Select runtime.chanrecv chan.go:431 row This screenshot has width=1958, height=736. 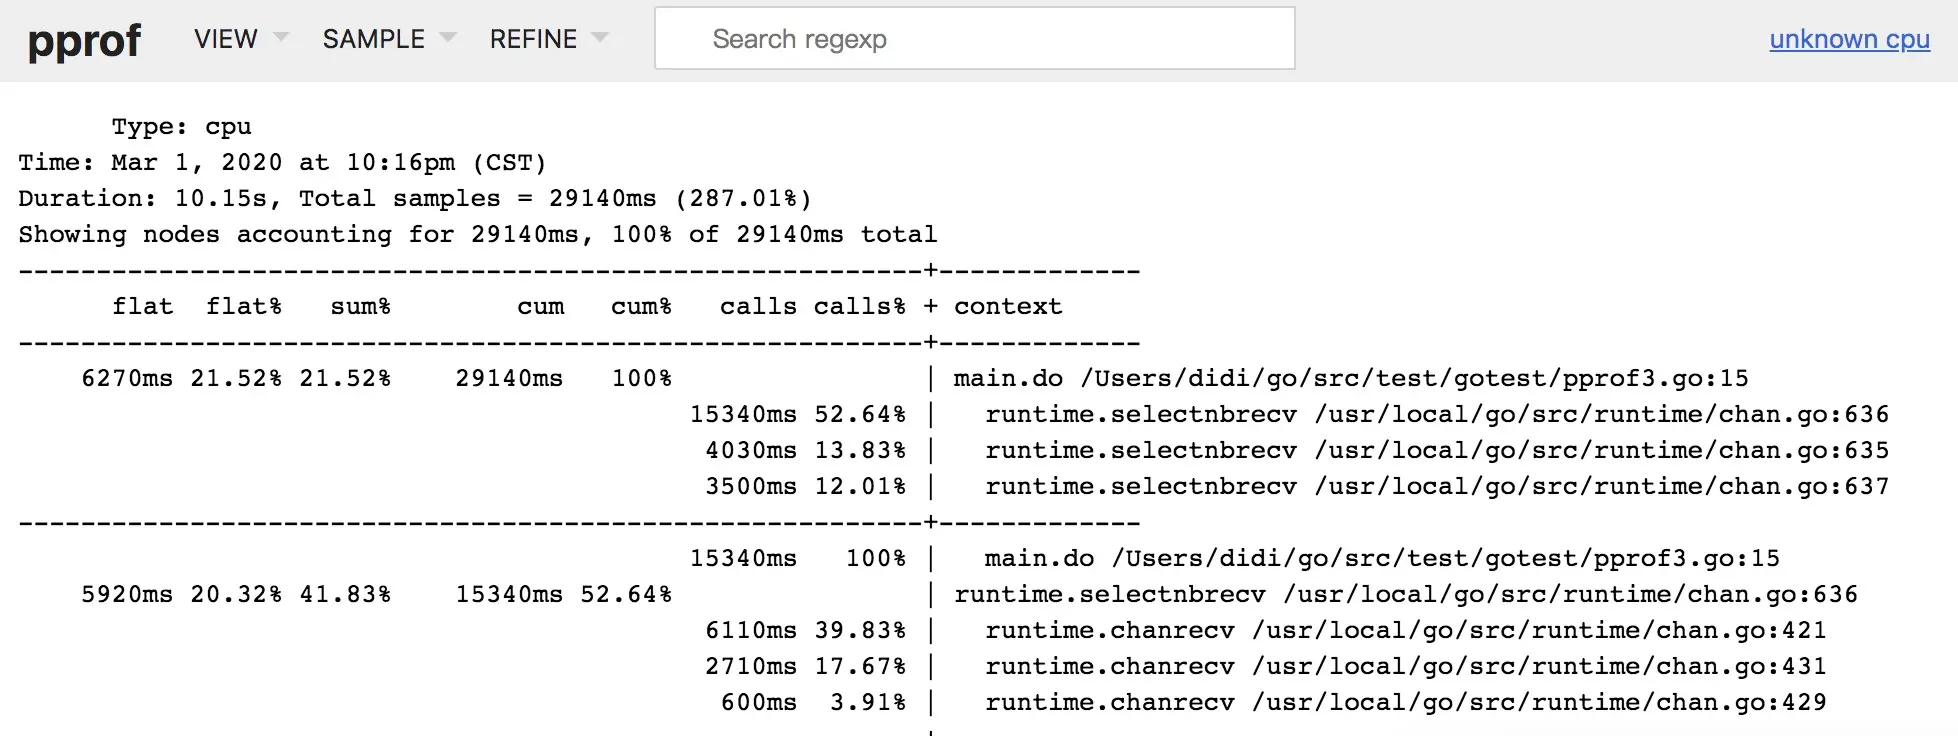[x=1266, y=667]
